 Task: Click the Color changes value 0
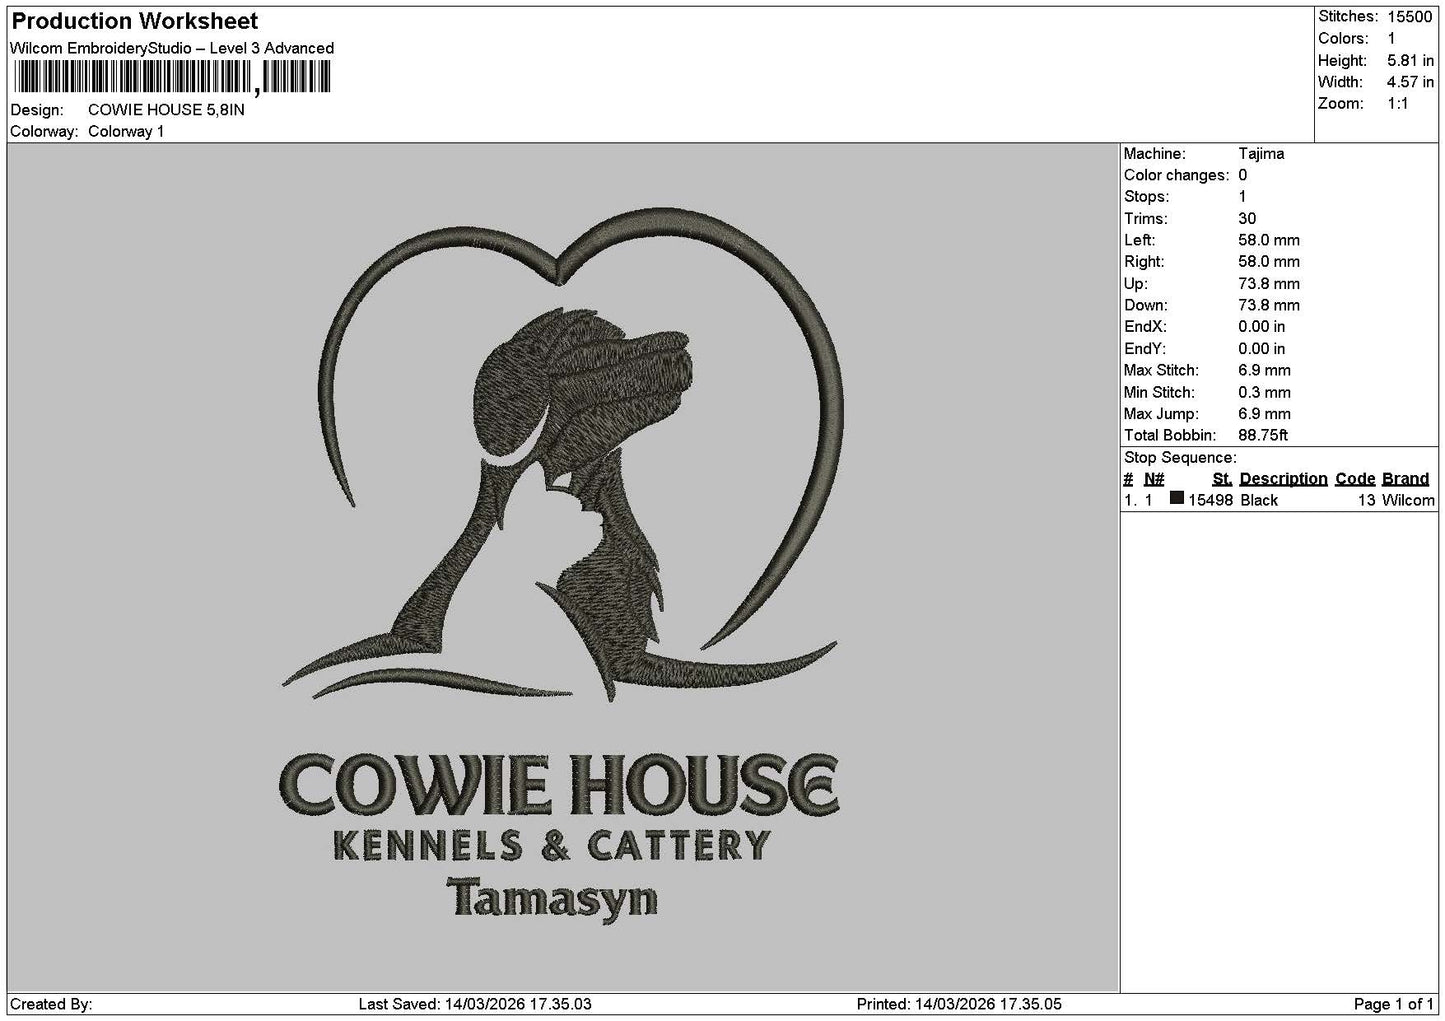(1243, 175)
